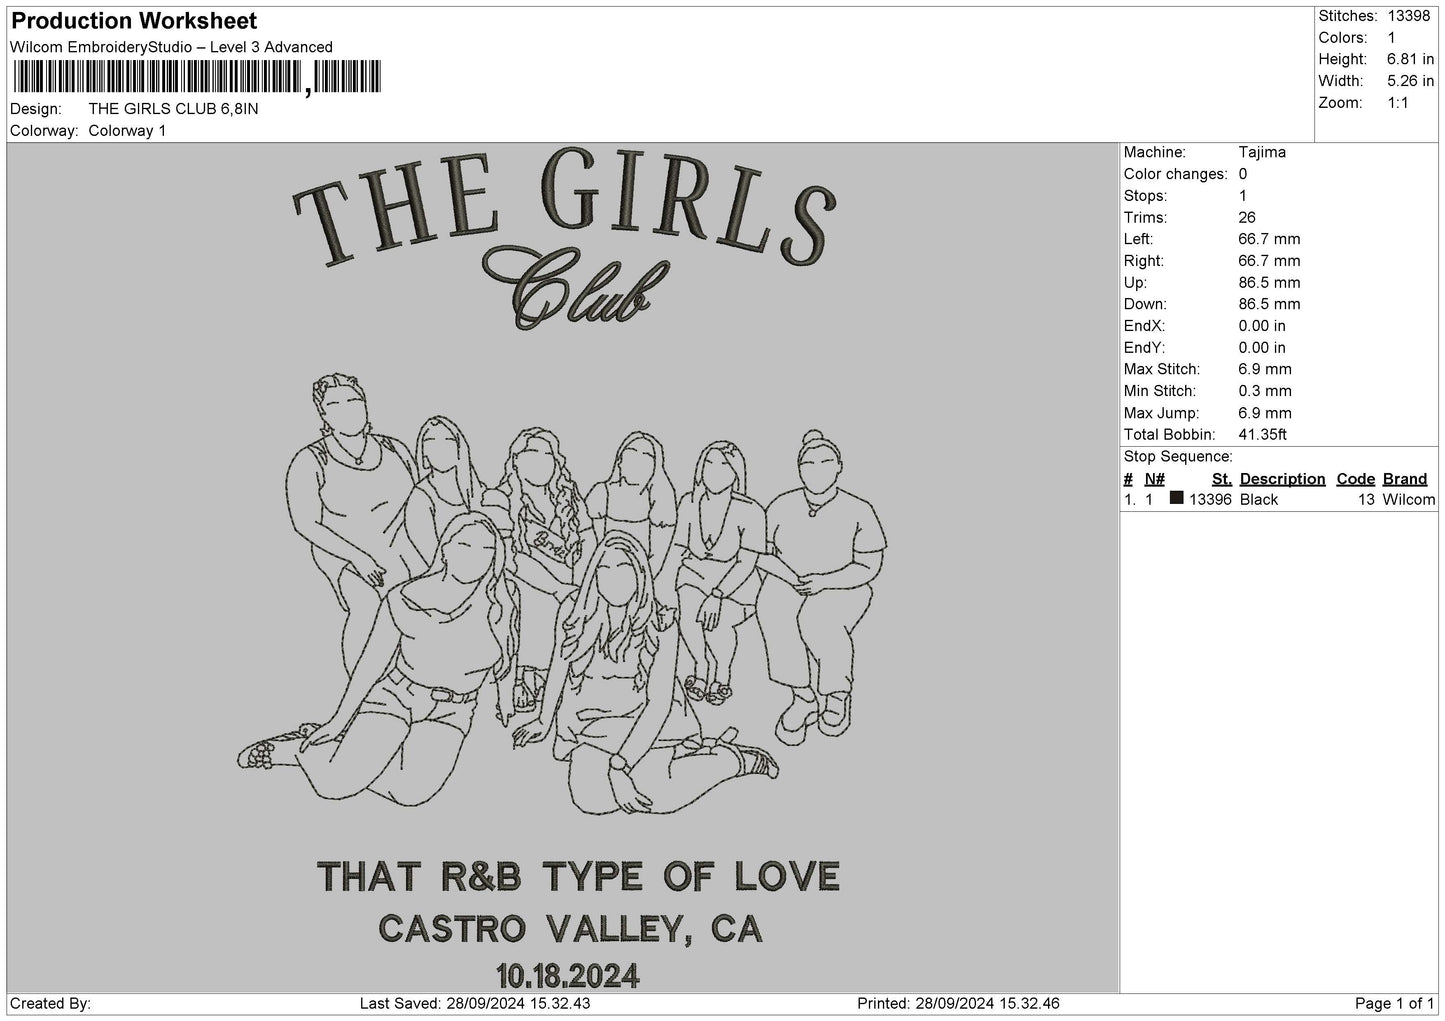Click the 'Colors:' value 1
The width and height of the screenshot is (1445, 1021).
[1391, 38]
